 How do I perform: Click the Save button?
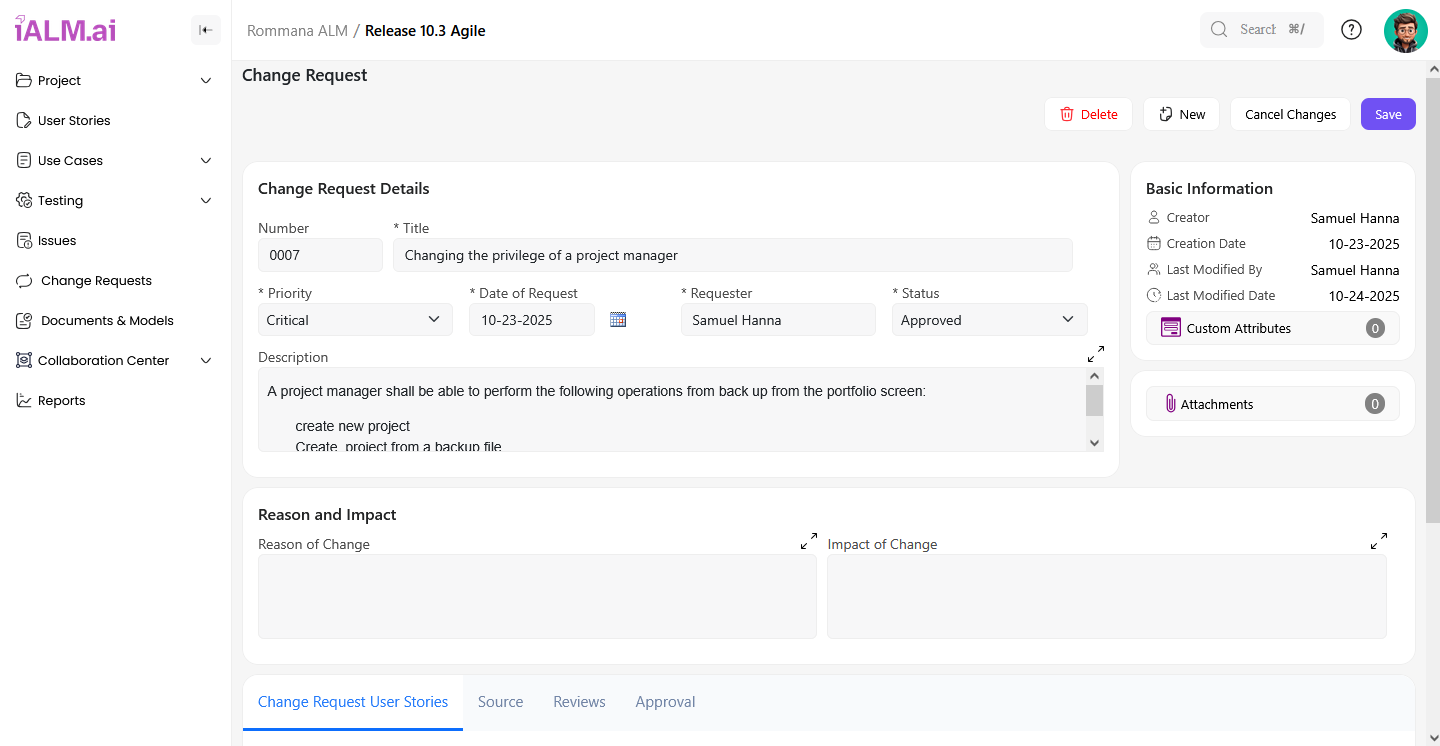(1387, 114)
